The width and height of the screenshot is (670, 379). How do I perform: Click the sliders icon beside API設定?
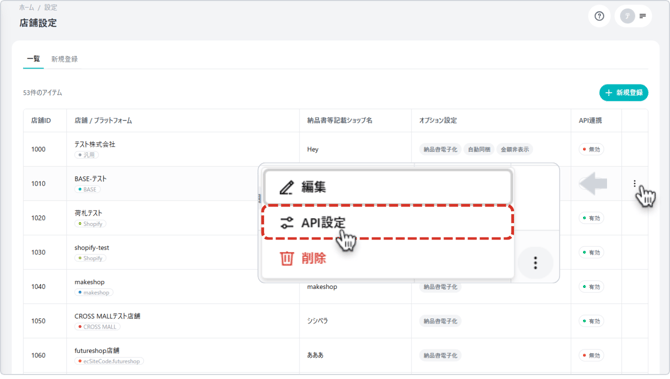(286, 223)
